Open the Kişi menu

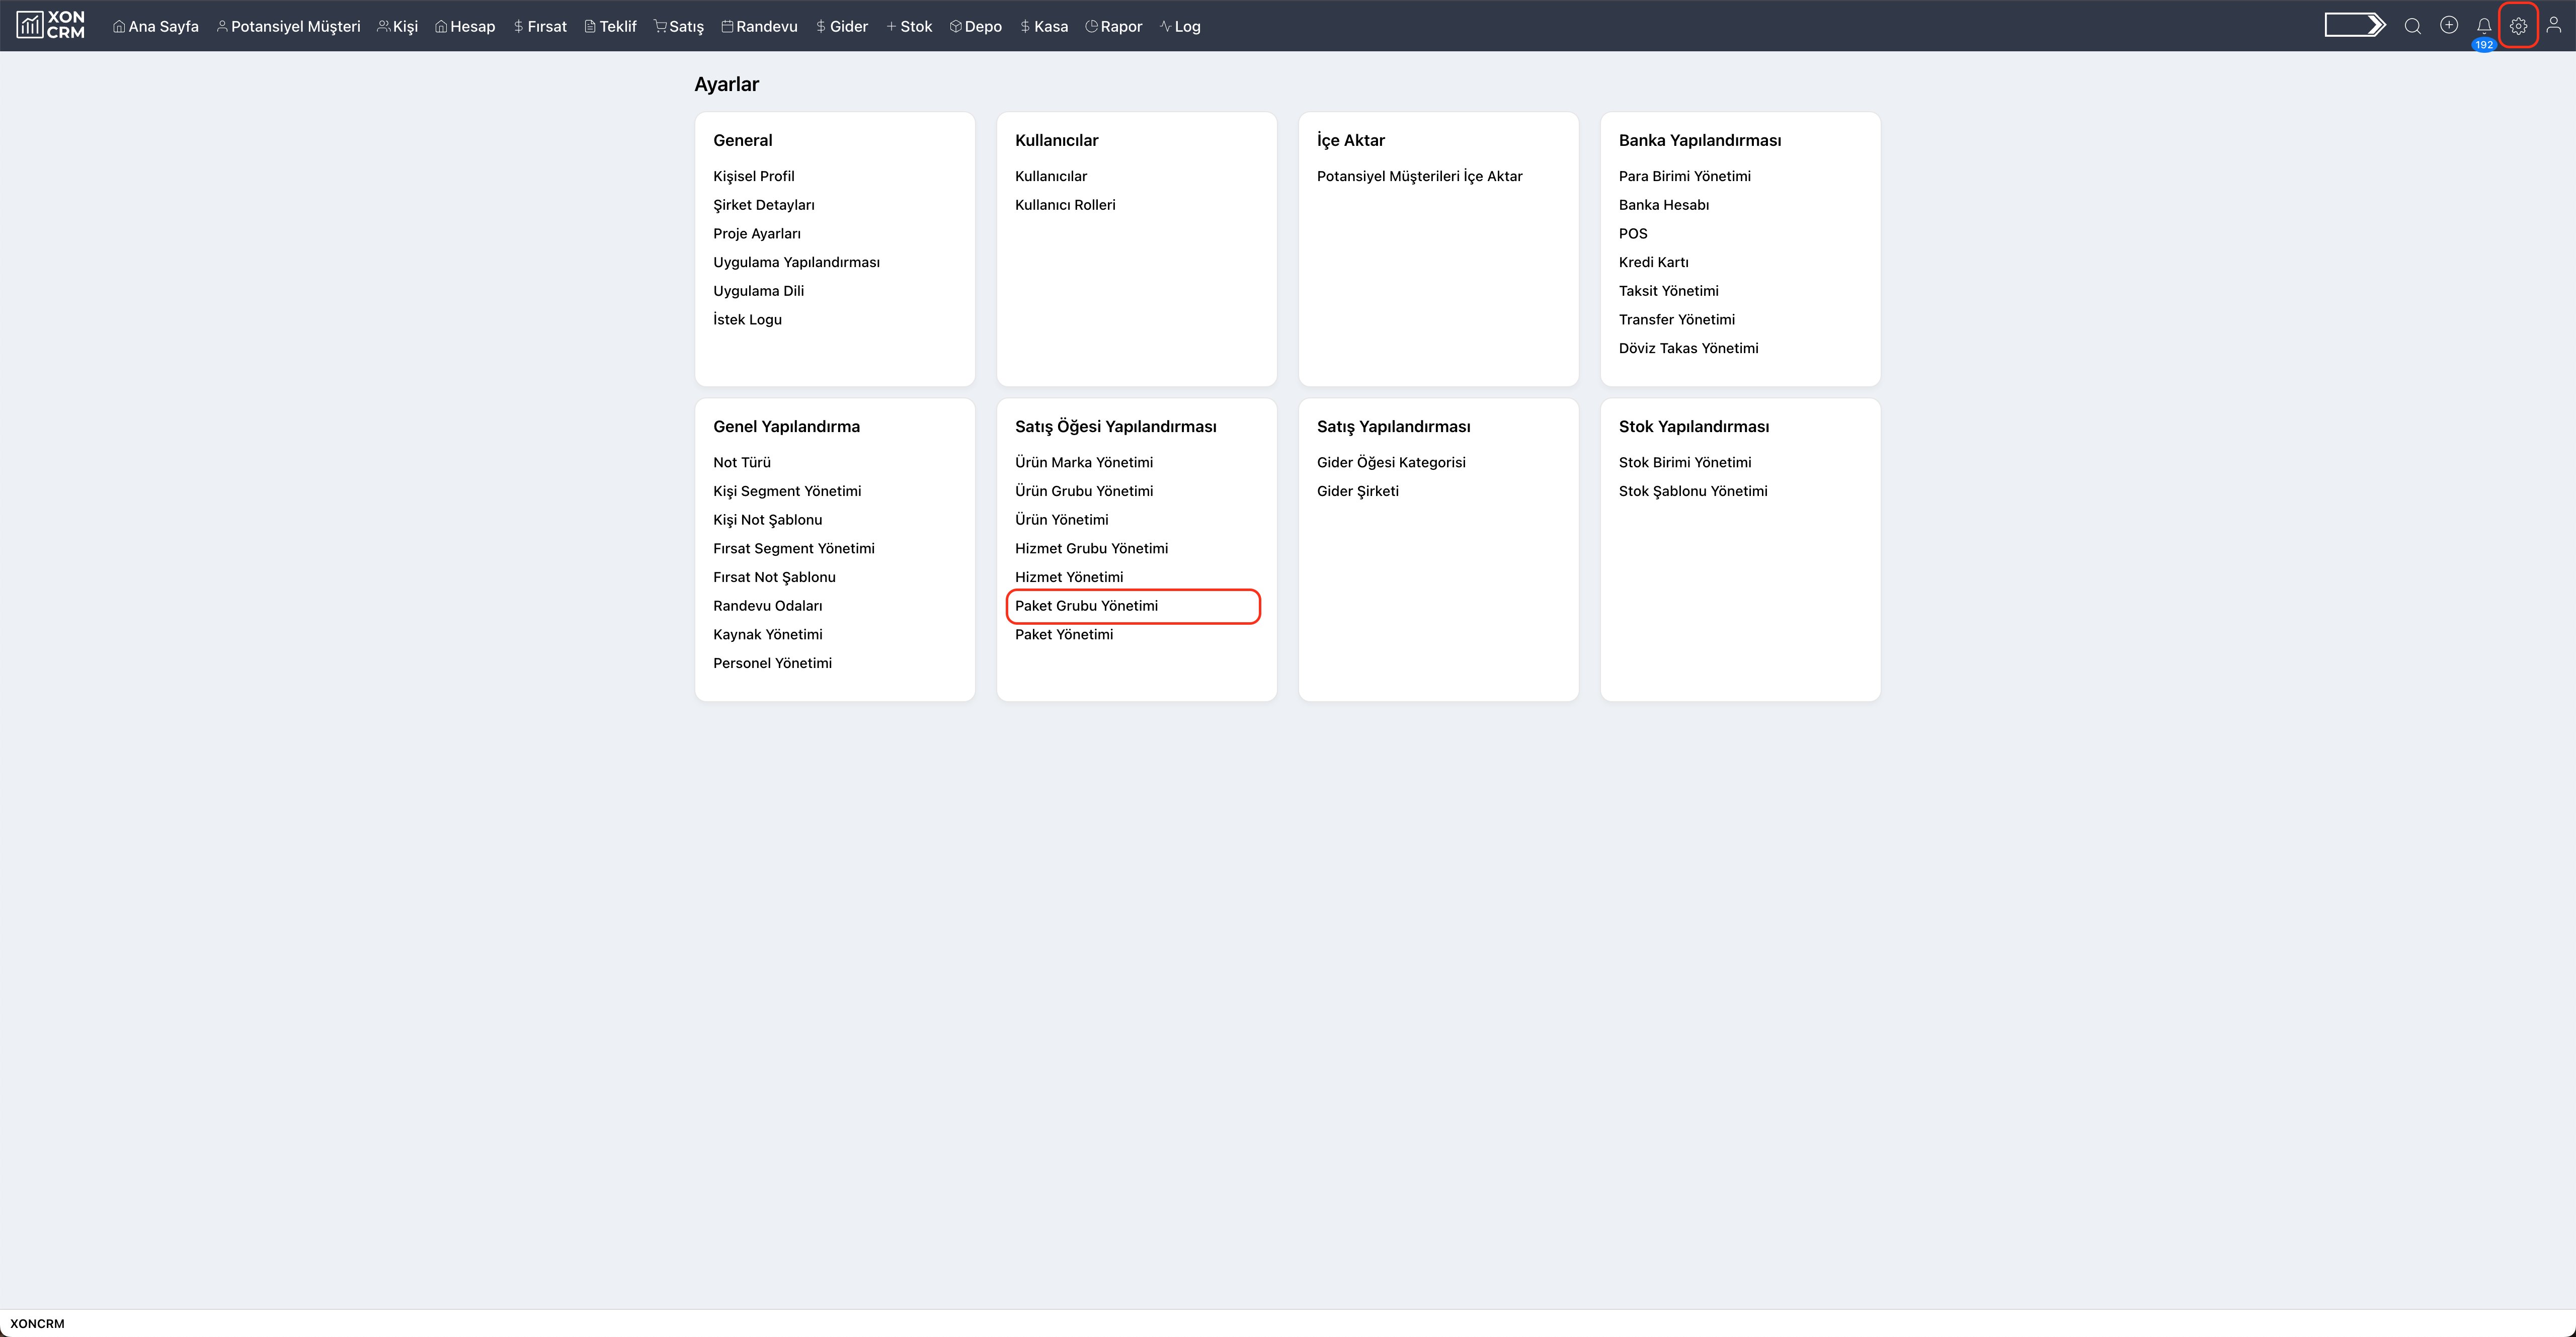[x=398, y=26]
